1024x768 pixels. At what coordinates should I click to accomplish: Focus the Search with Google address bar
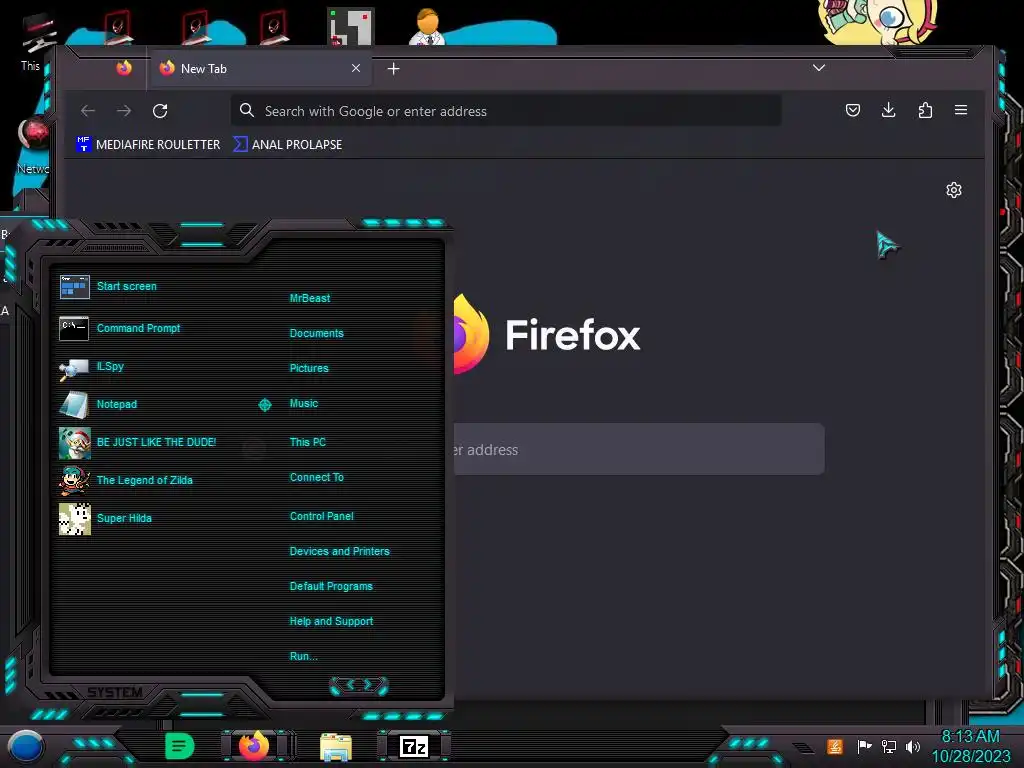click(x=506, y=111)
